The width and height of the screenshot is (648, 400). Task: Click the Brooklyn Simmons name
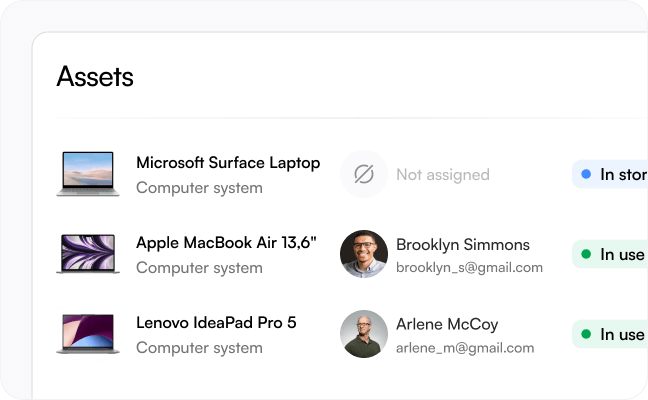463,245
